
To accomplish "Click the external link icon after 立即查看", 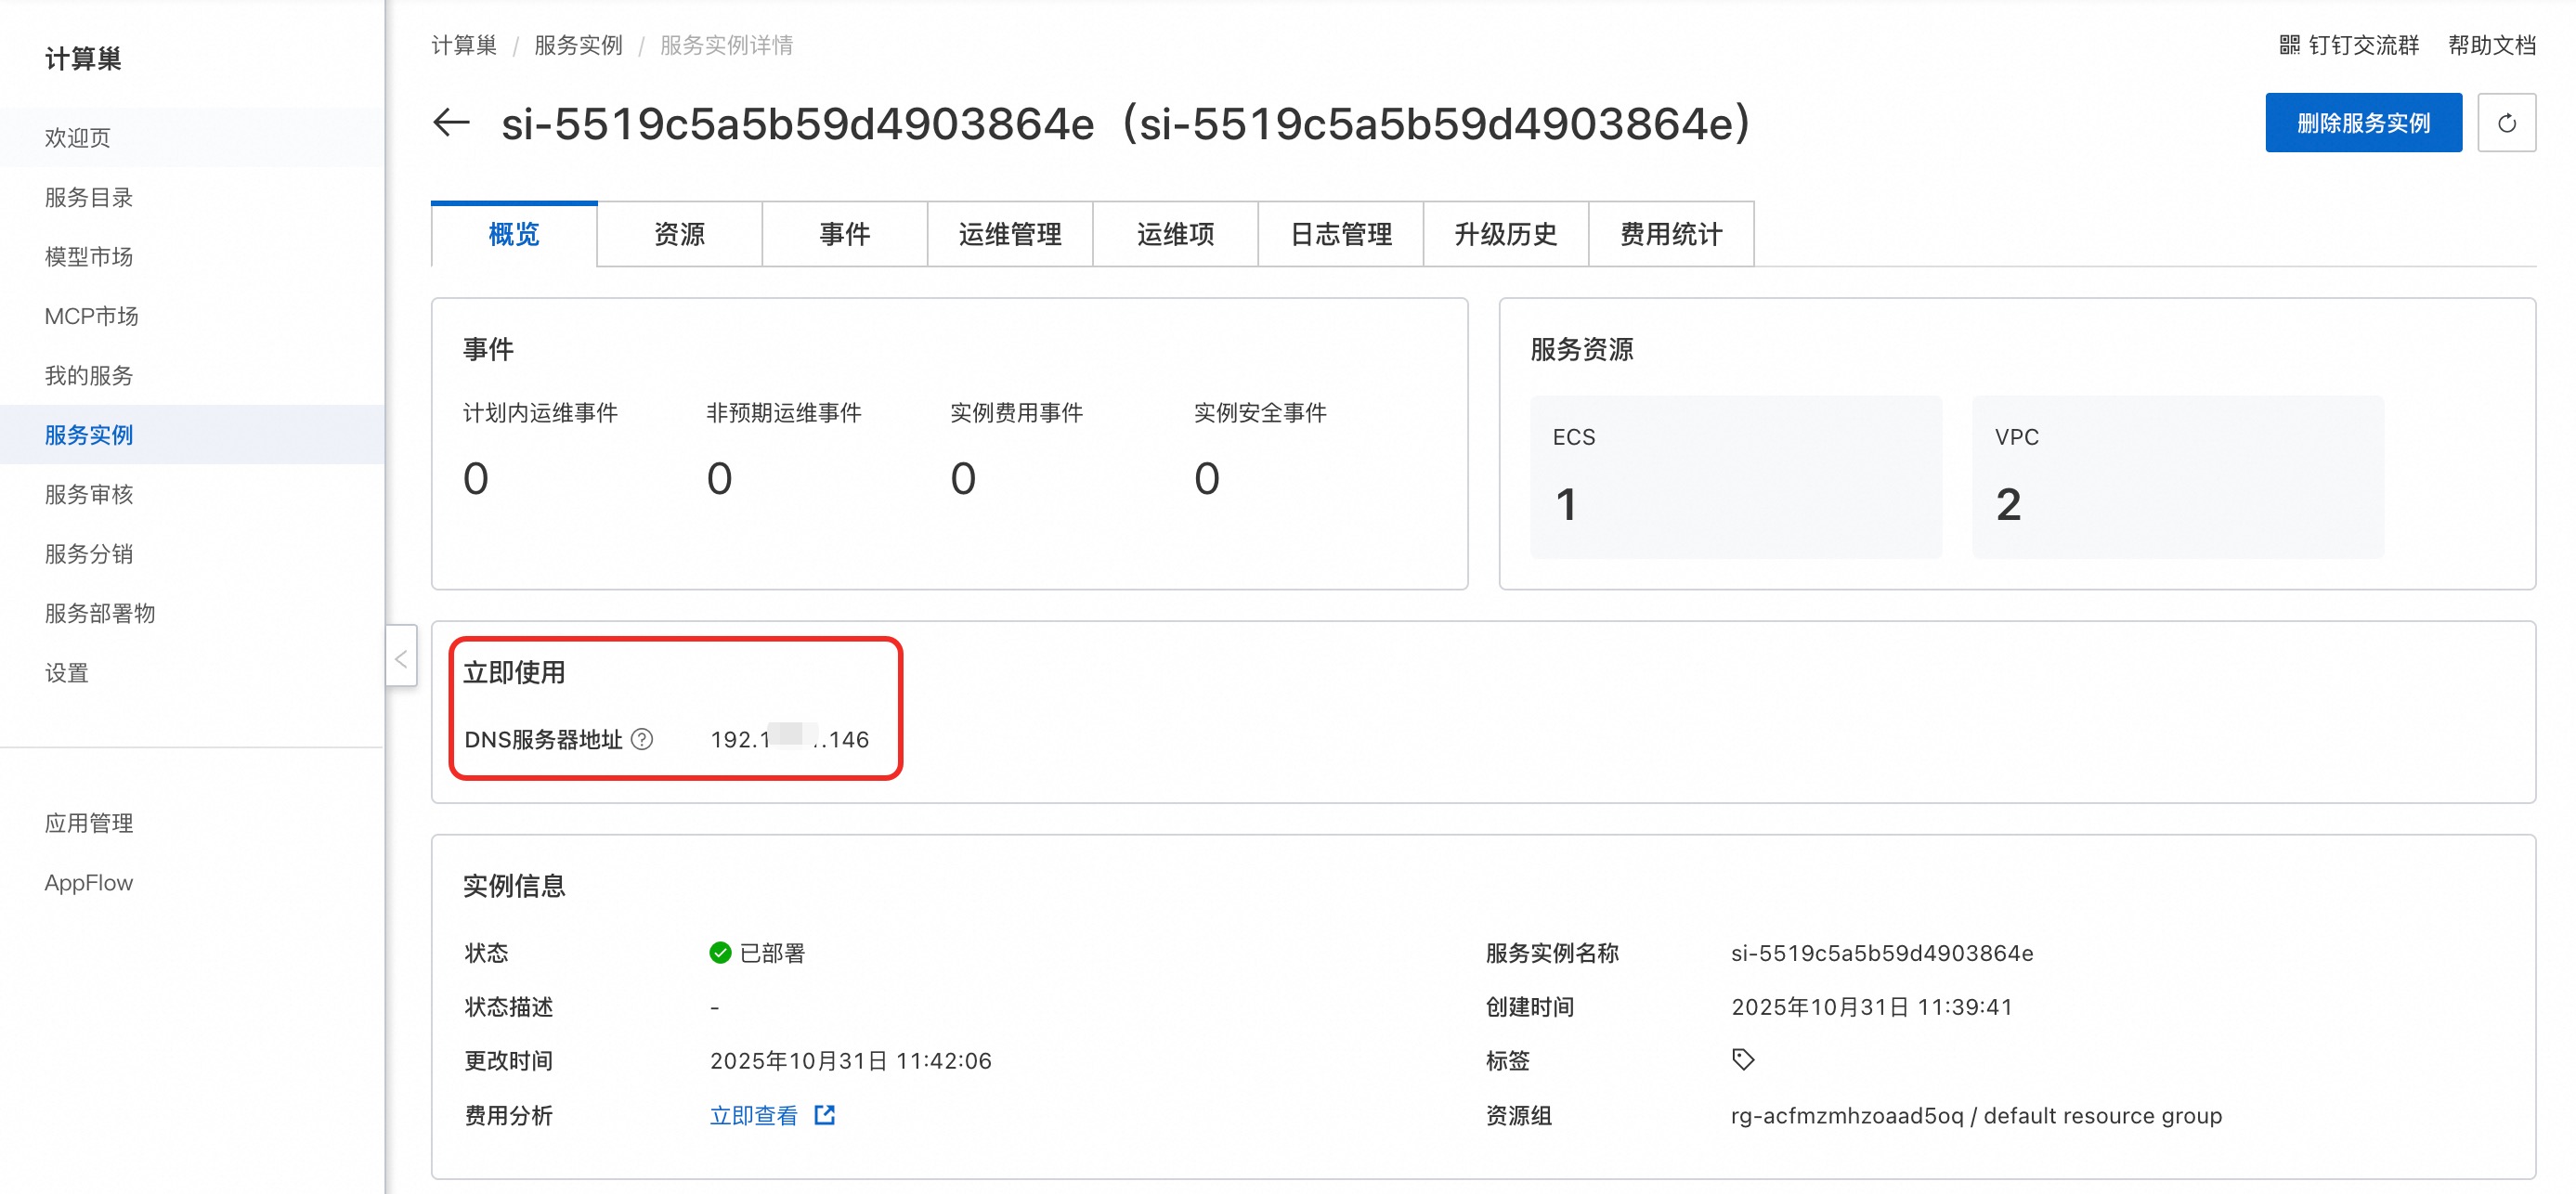I will coord(824,1115).
